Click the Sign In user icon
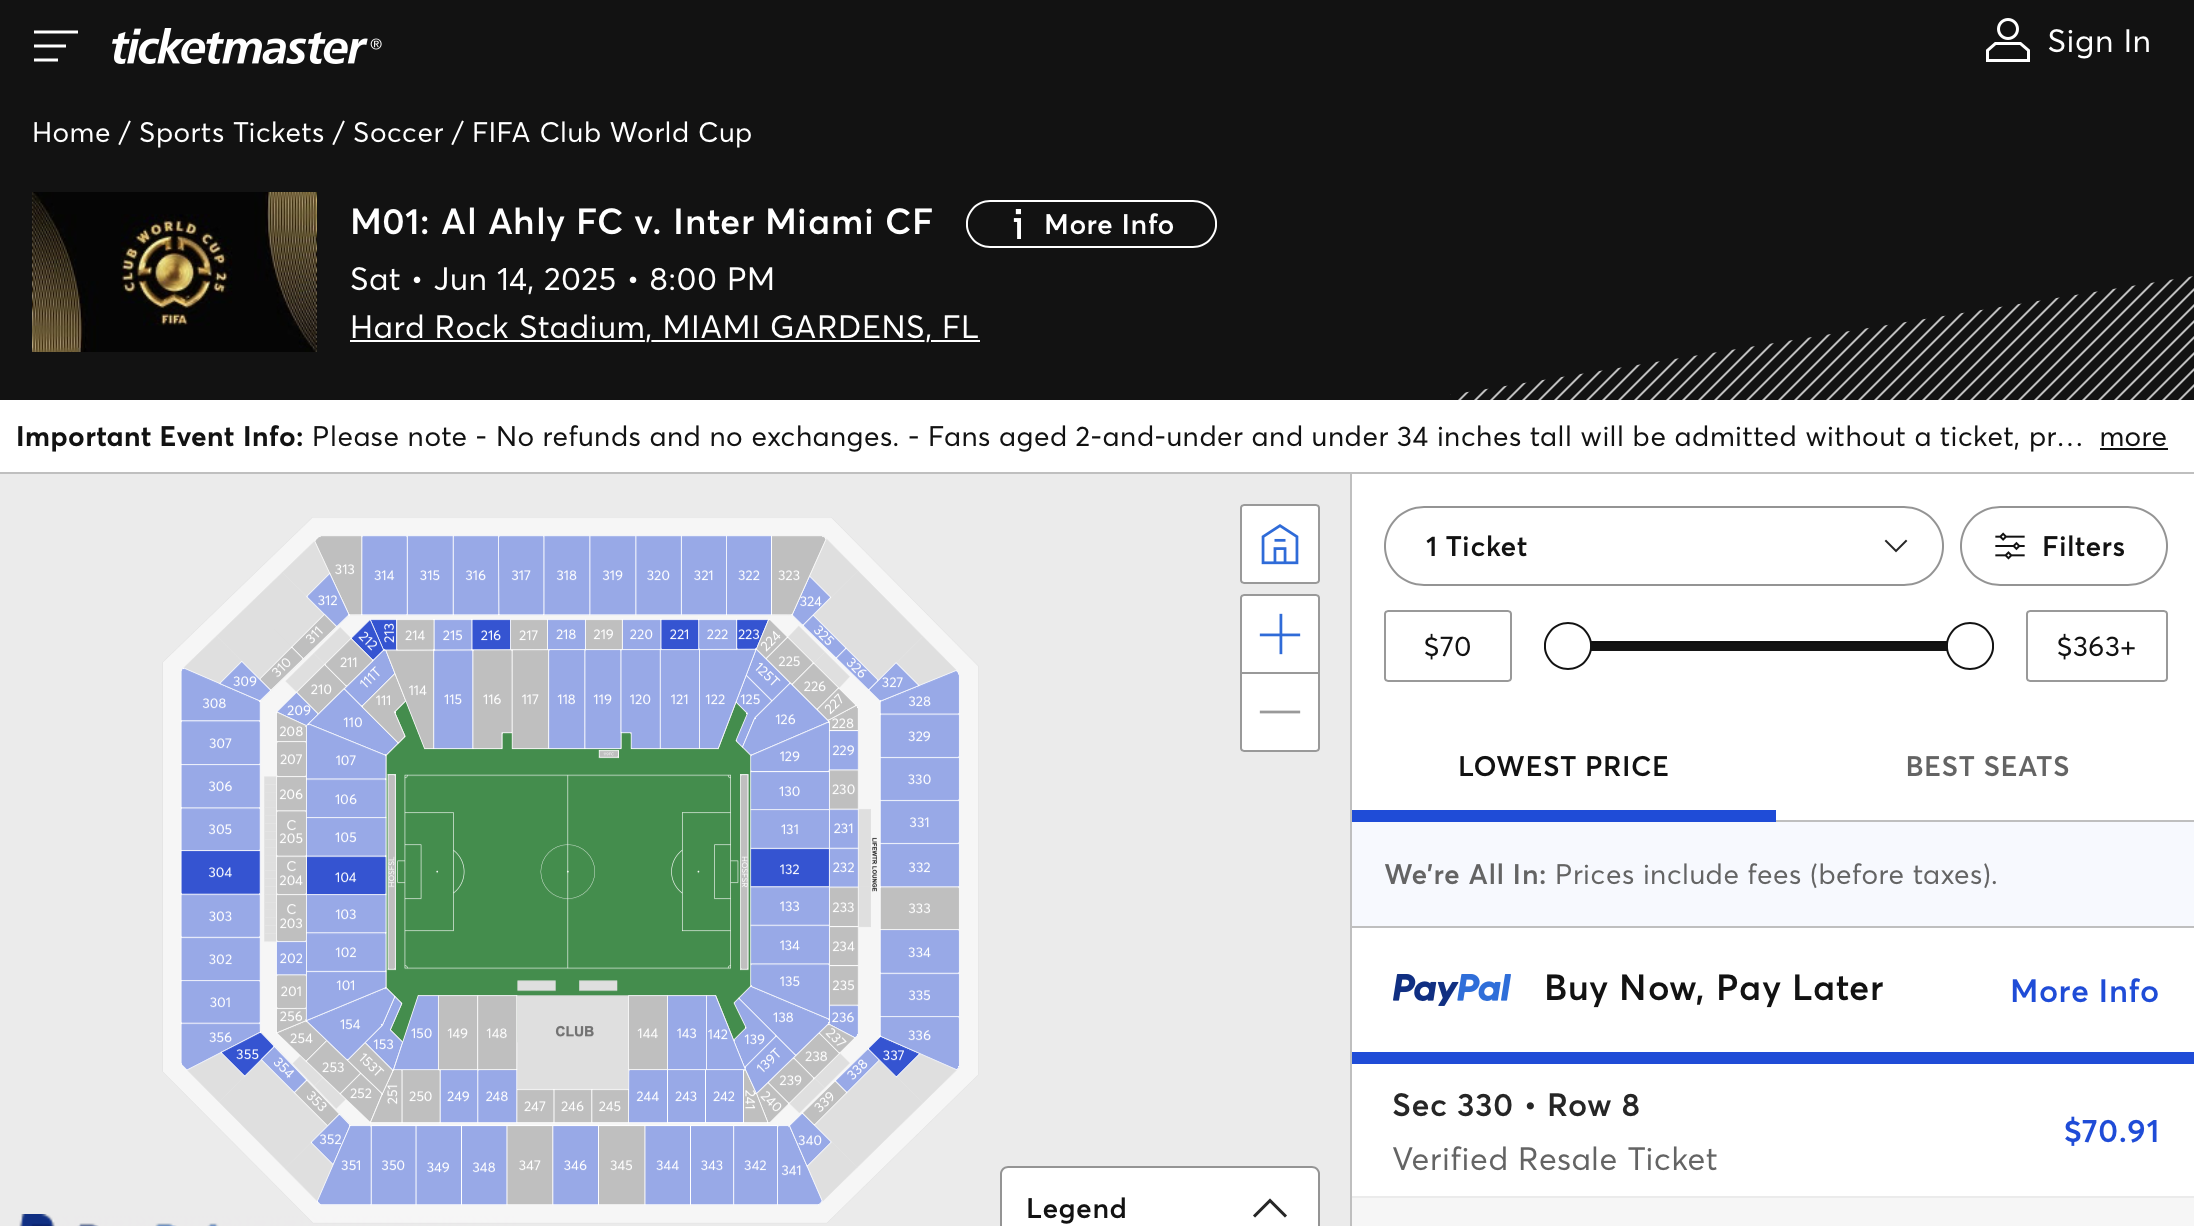The height and width of the screenshot is (1226, 2194). click(2006, 41)
